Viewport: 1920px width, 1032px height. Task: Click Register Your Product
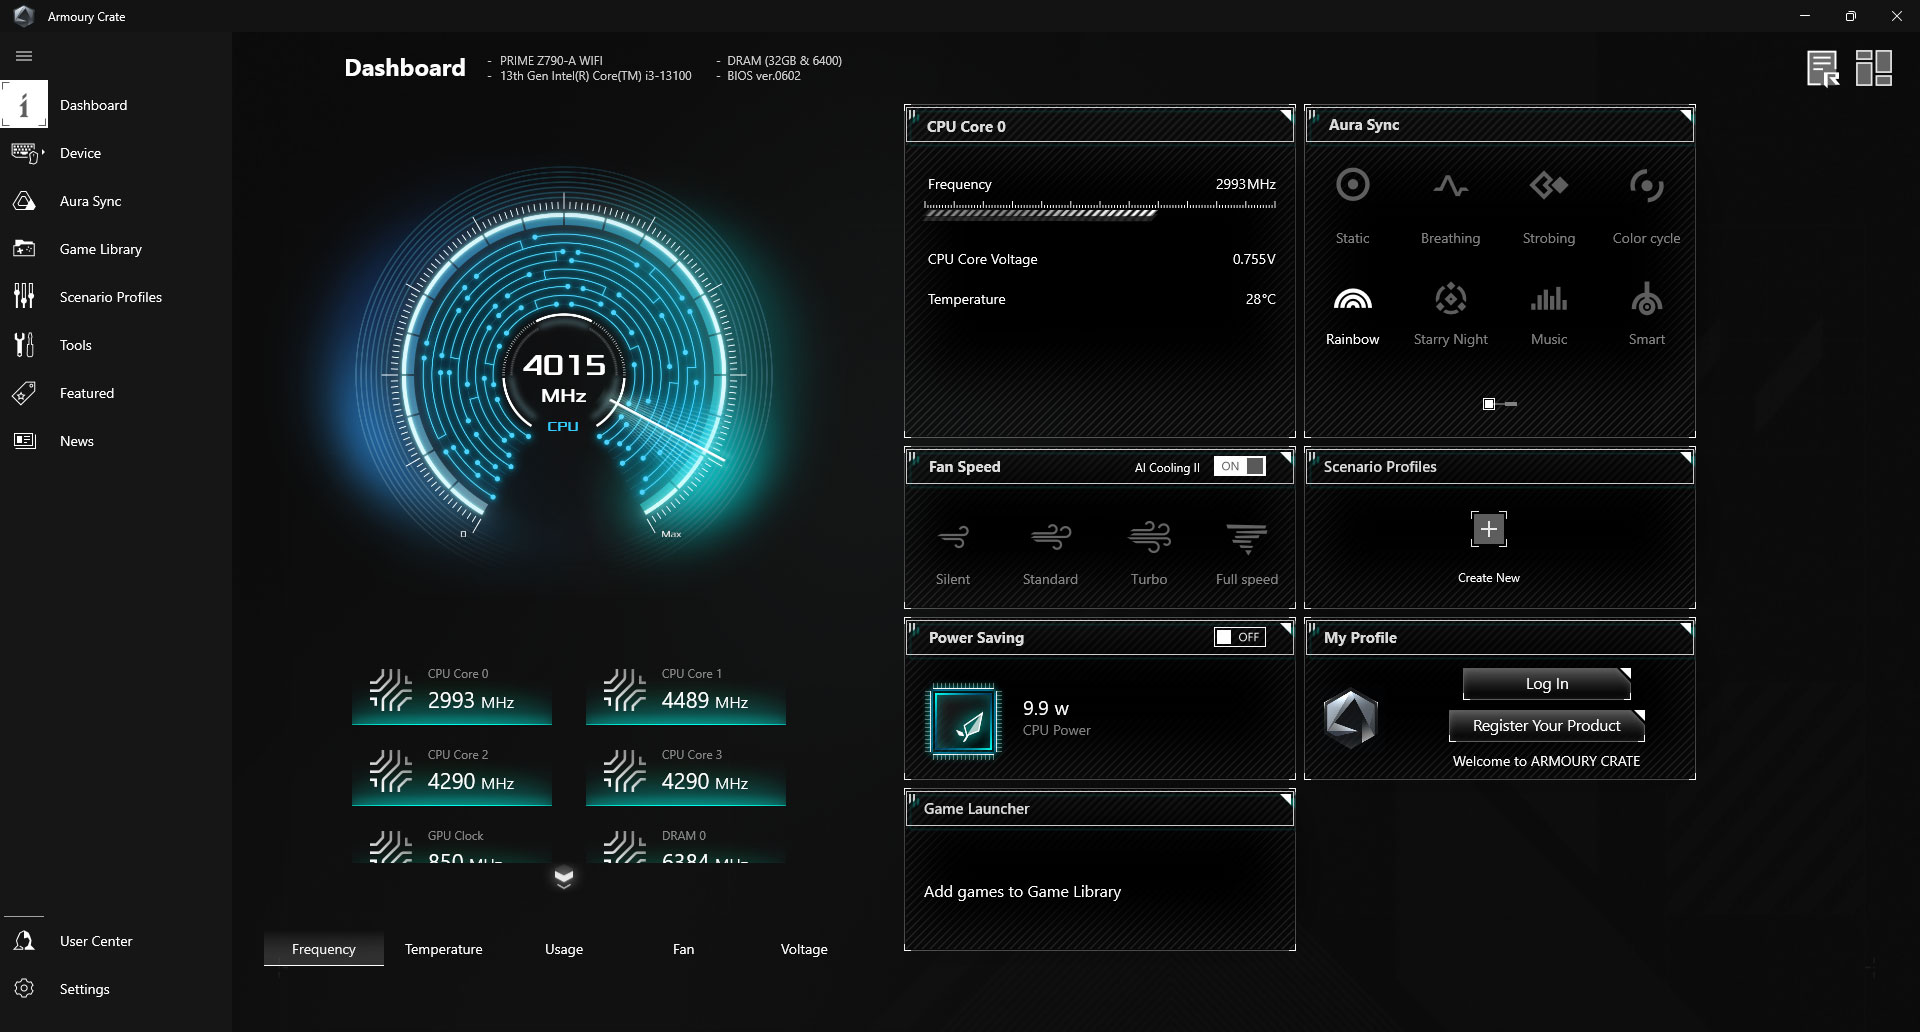pos(1545,725)
